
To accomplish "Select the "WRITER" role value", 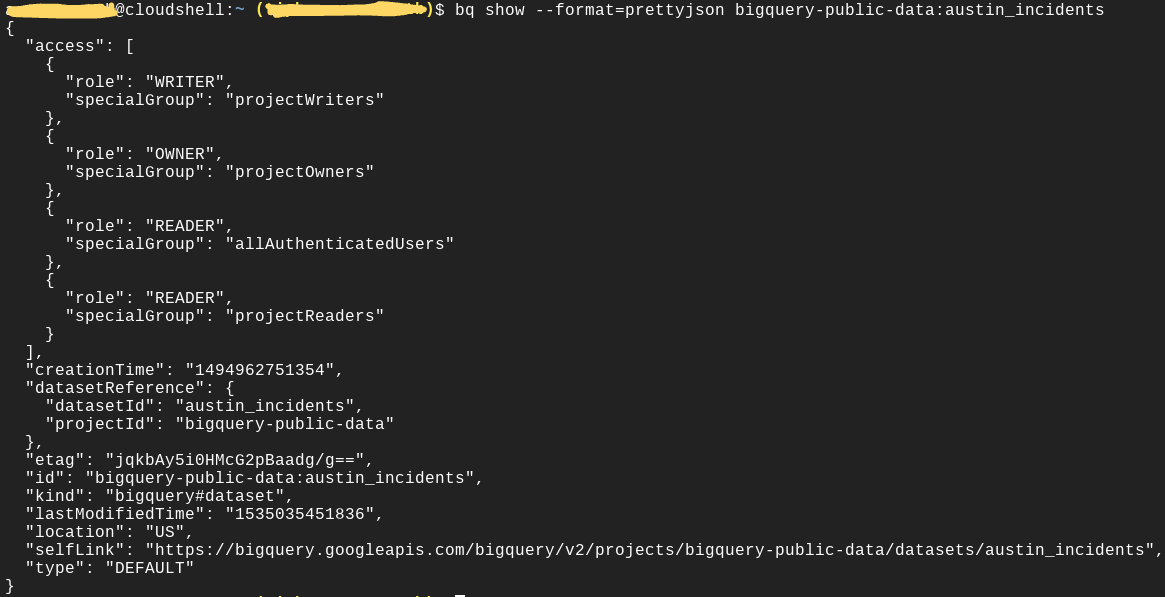I will click(x=185, y=82).
